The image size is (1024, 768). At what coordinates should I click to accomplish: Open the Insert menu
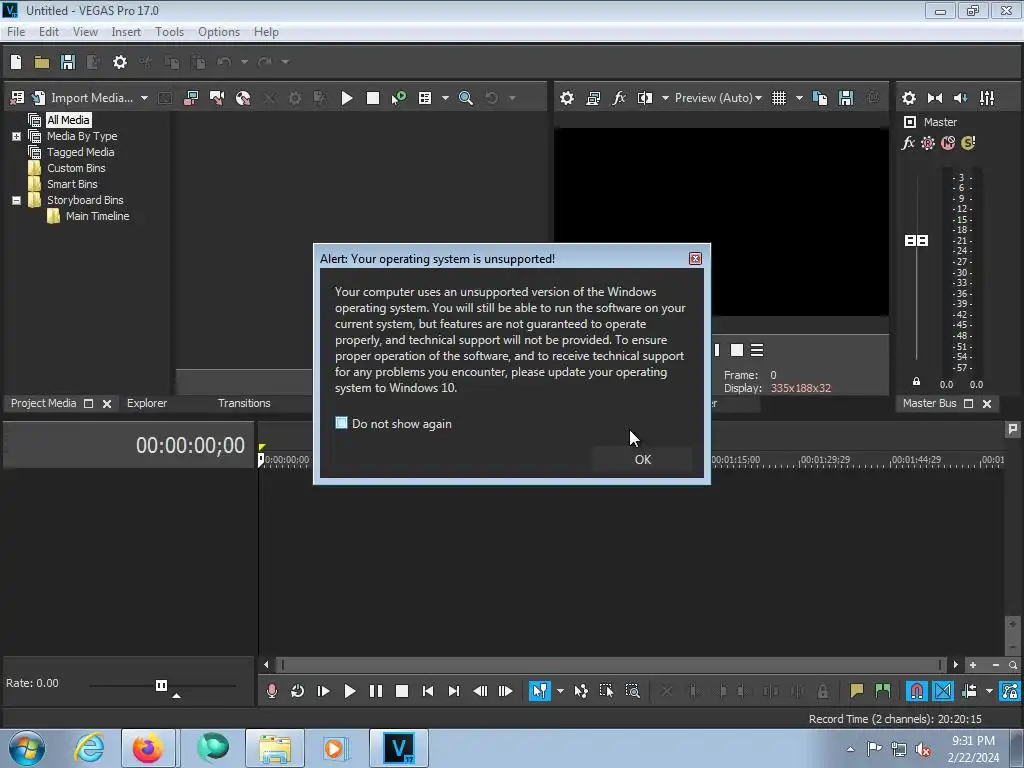[x=126, y=32]
